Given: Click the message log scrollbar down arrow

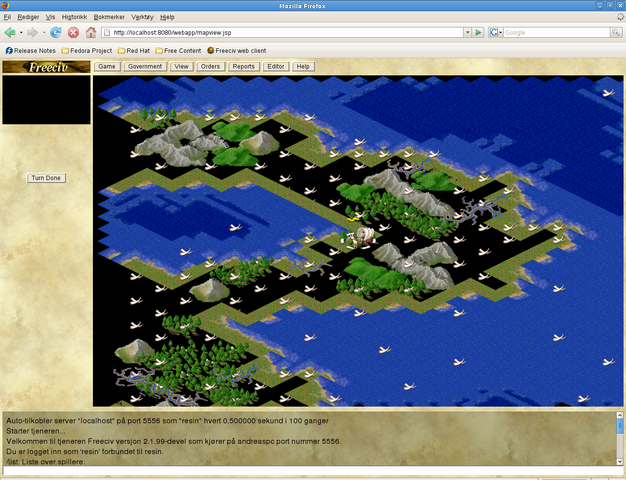Looking at the screenshot, I should click(620, 462).
